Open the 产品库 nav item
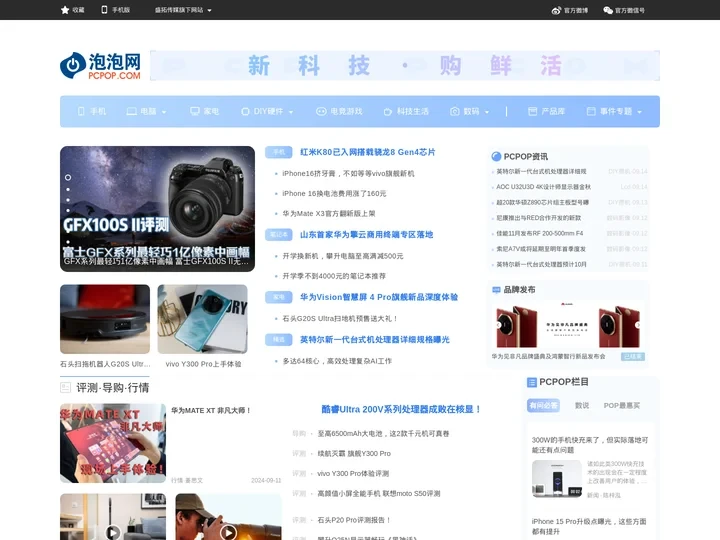The height and width of the screenshot is (540, 720). 553,111
